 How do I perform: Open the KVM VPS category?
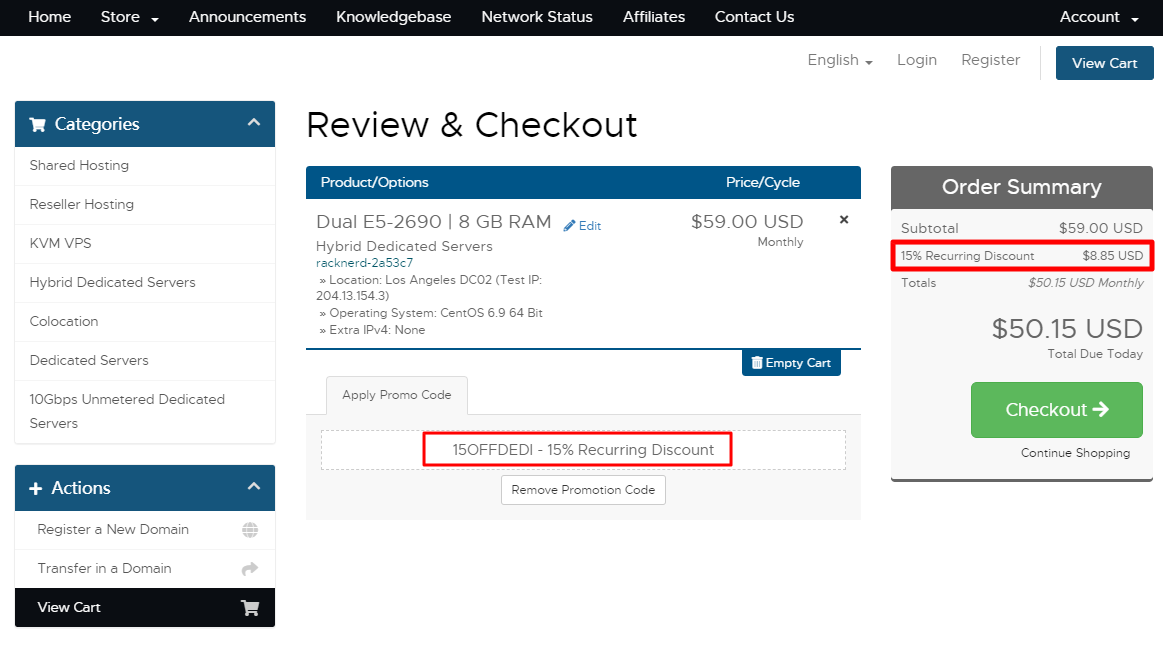point(60,243)
